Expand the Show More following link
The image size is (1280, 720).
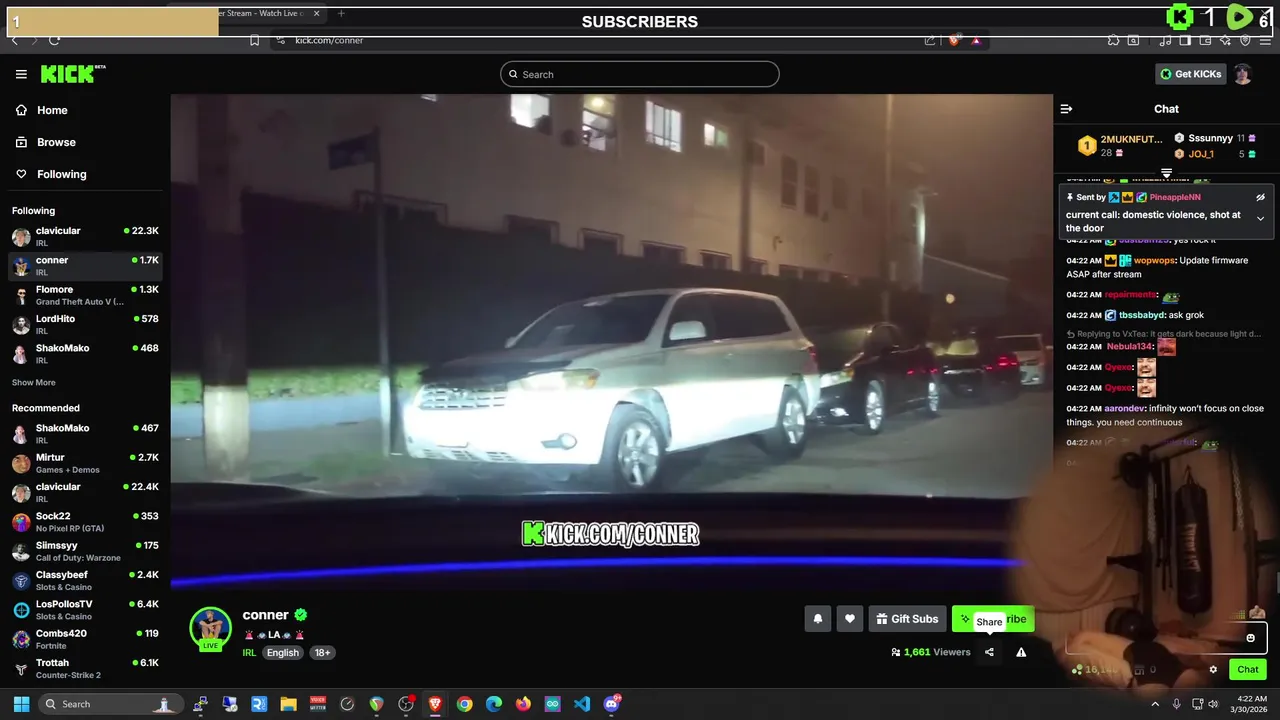coord(33,382)
